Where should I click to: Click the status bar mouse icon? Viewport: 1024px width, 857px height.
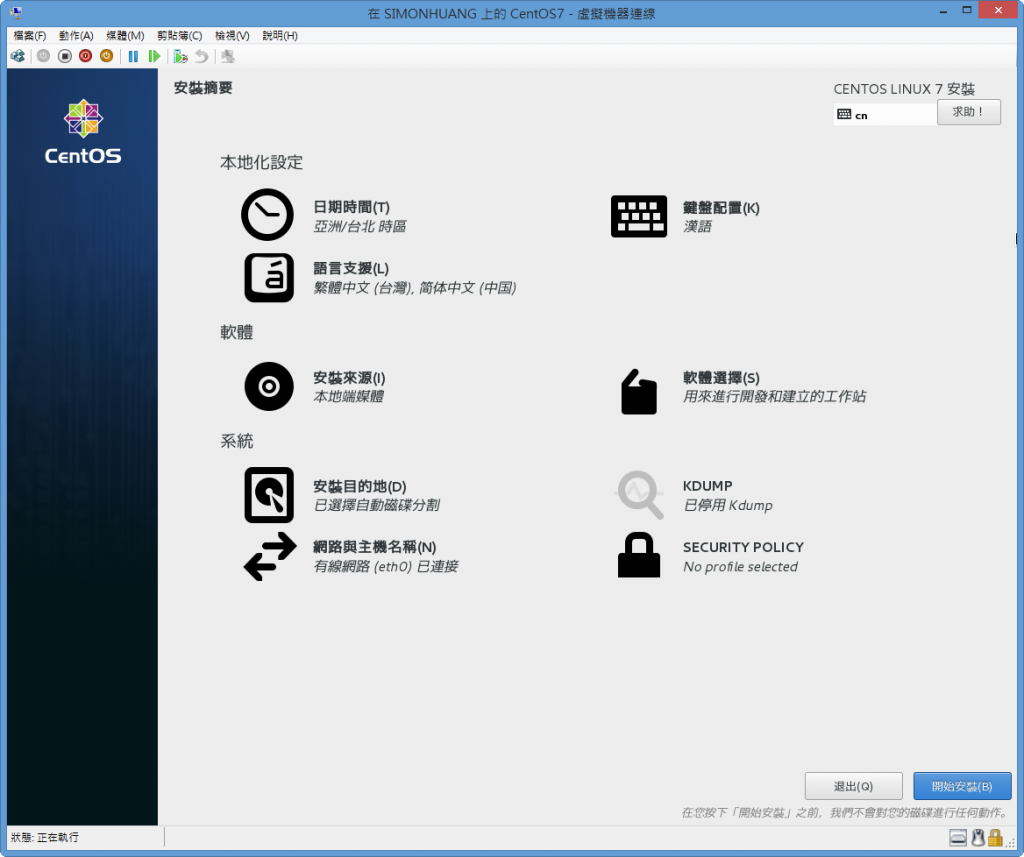[x=978, y=837]
